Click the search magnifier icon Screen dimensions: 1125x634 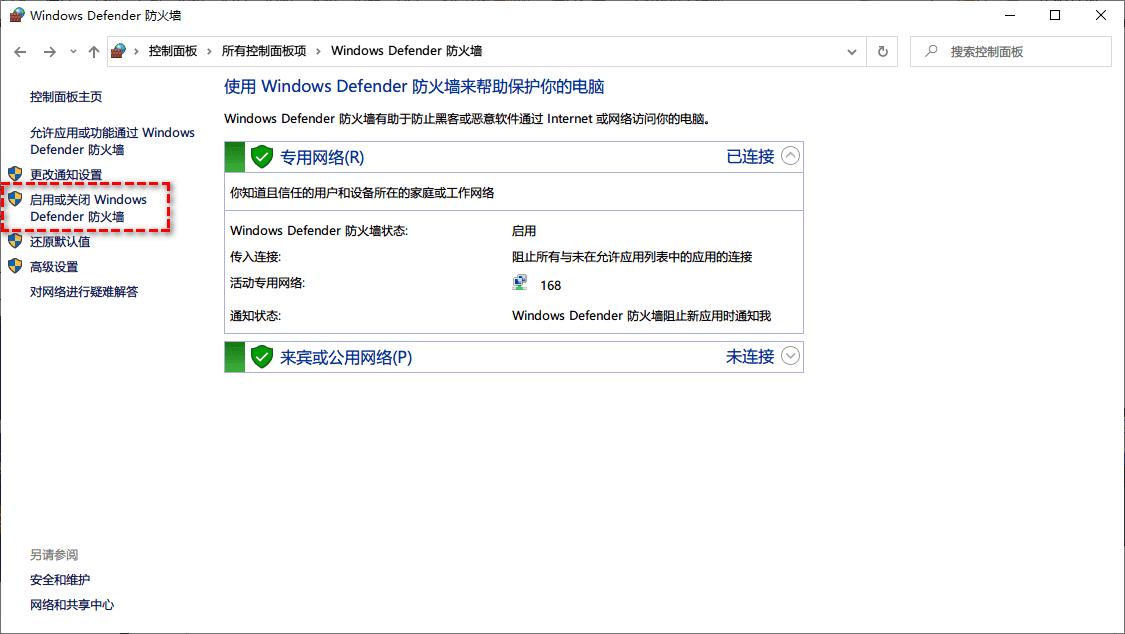tap(931, 51)
